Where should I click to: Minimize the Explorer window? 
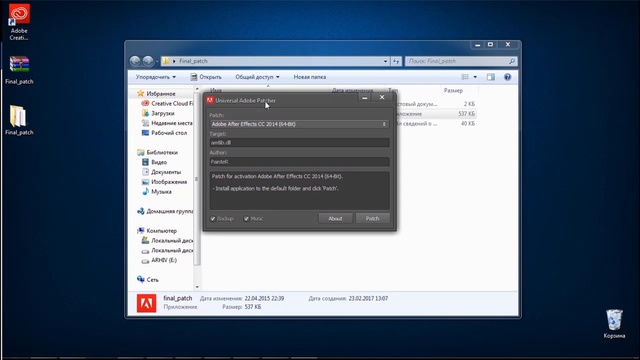(477, 45)
